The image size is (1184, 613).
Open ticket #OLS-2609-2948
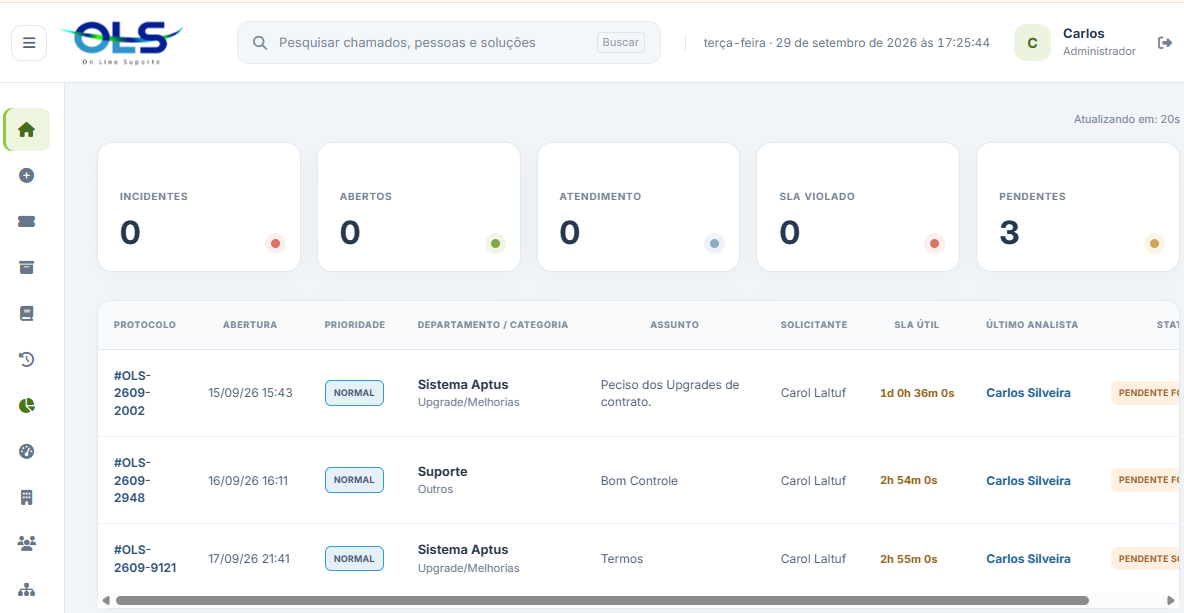click(133, 480)
